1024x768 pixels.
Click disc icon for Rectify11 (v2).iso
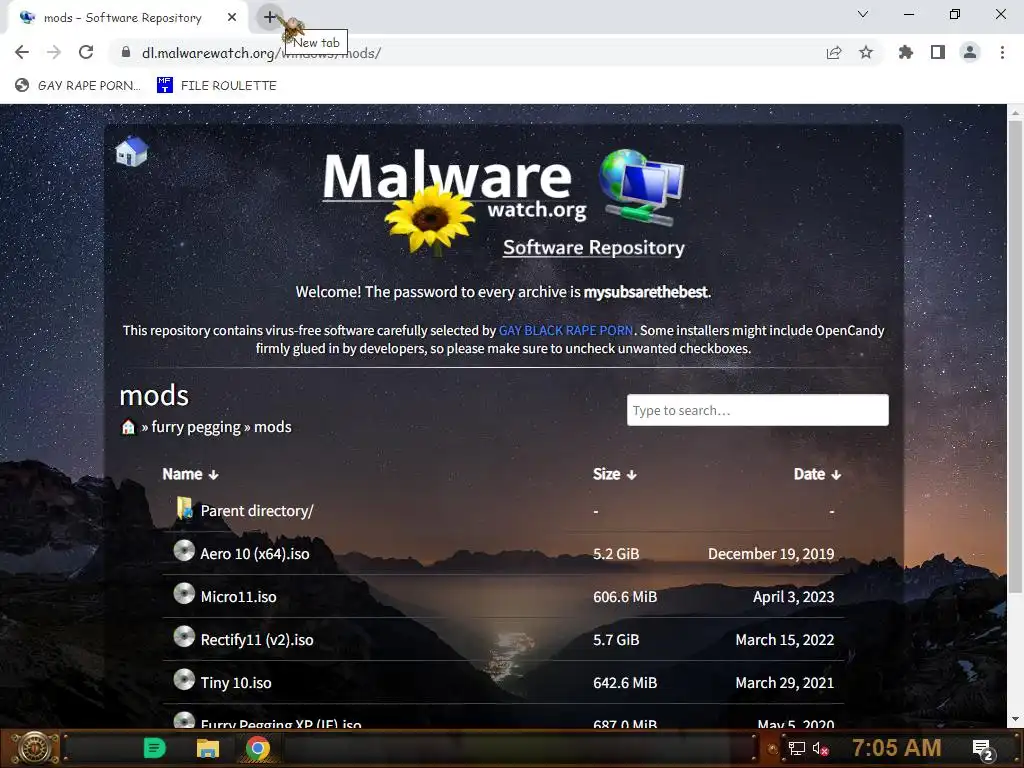[184, 637]
